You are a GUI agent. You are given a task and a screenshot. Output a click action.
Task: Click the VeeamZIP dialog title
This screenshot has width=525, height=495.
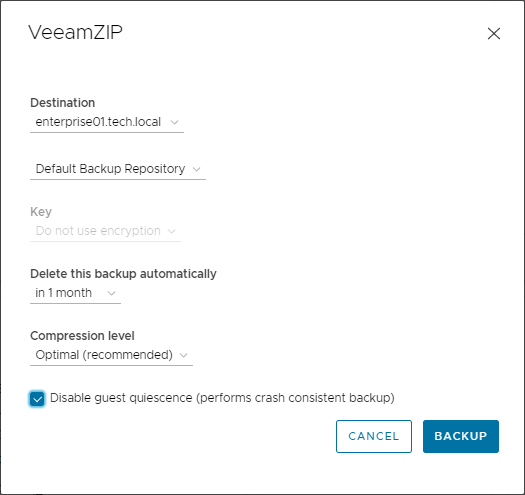tap(75, 32)
